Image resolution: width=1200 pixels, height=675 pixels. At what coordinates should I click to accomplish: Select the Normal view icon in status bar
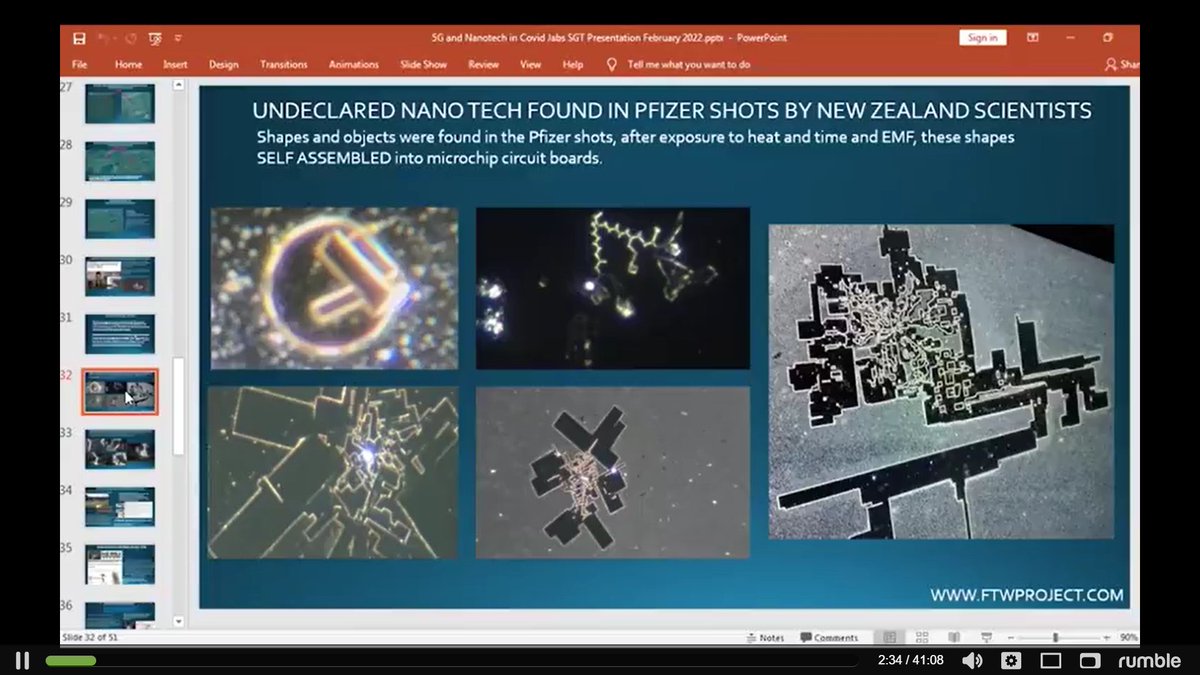(890, 637)
